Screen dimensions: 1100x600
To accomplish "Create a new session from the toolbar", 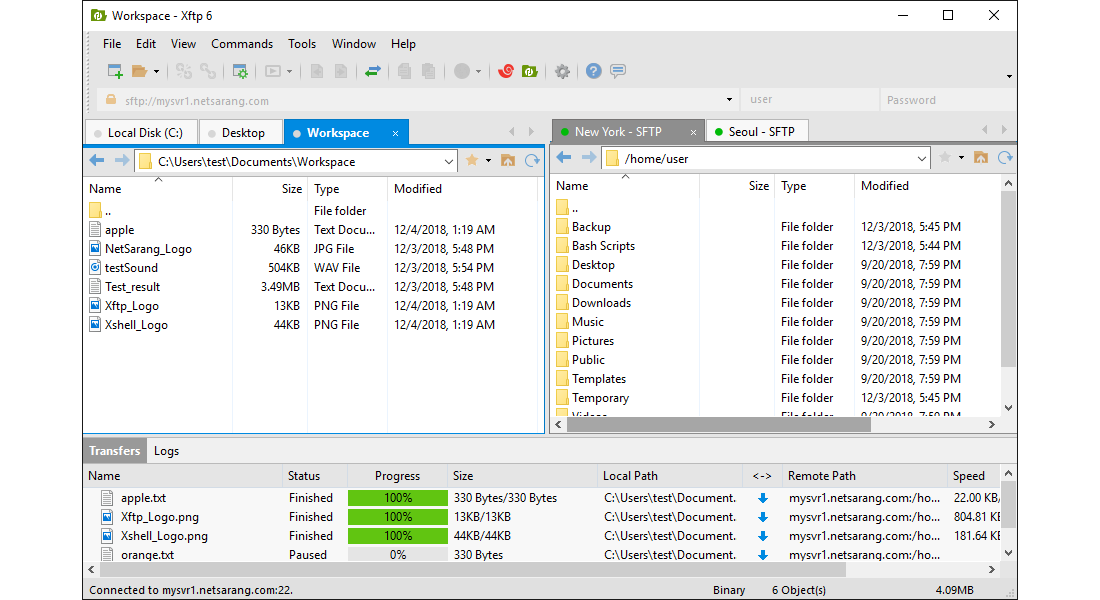I will [x=115, y=71].
